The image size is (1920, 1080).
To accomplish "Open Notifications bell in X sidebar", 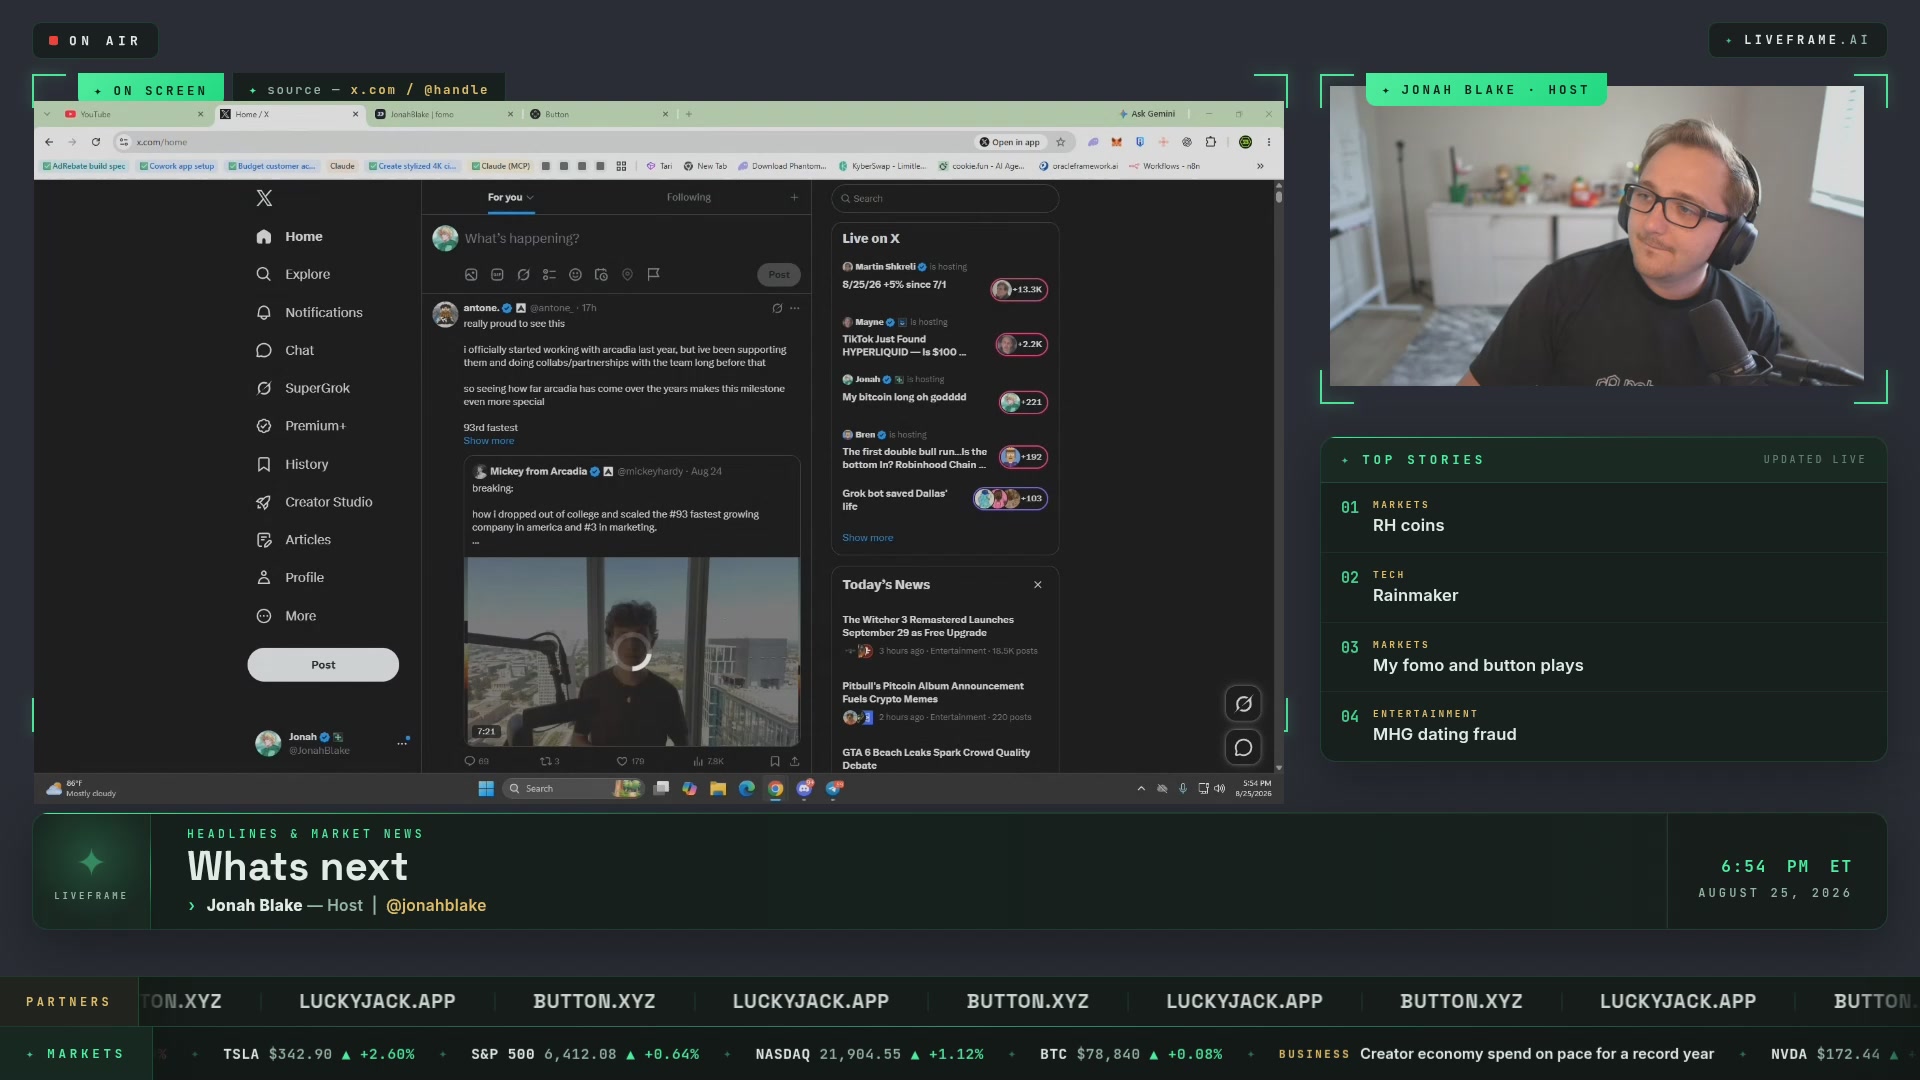I will click(309, 312).
